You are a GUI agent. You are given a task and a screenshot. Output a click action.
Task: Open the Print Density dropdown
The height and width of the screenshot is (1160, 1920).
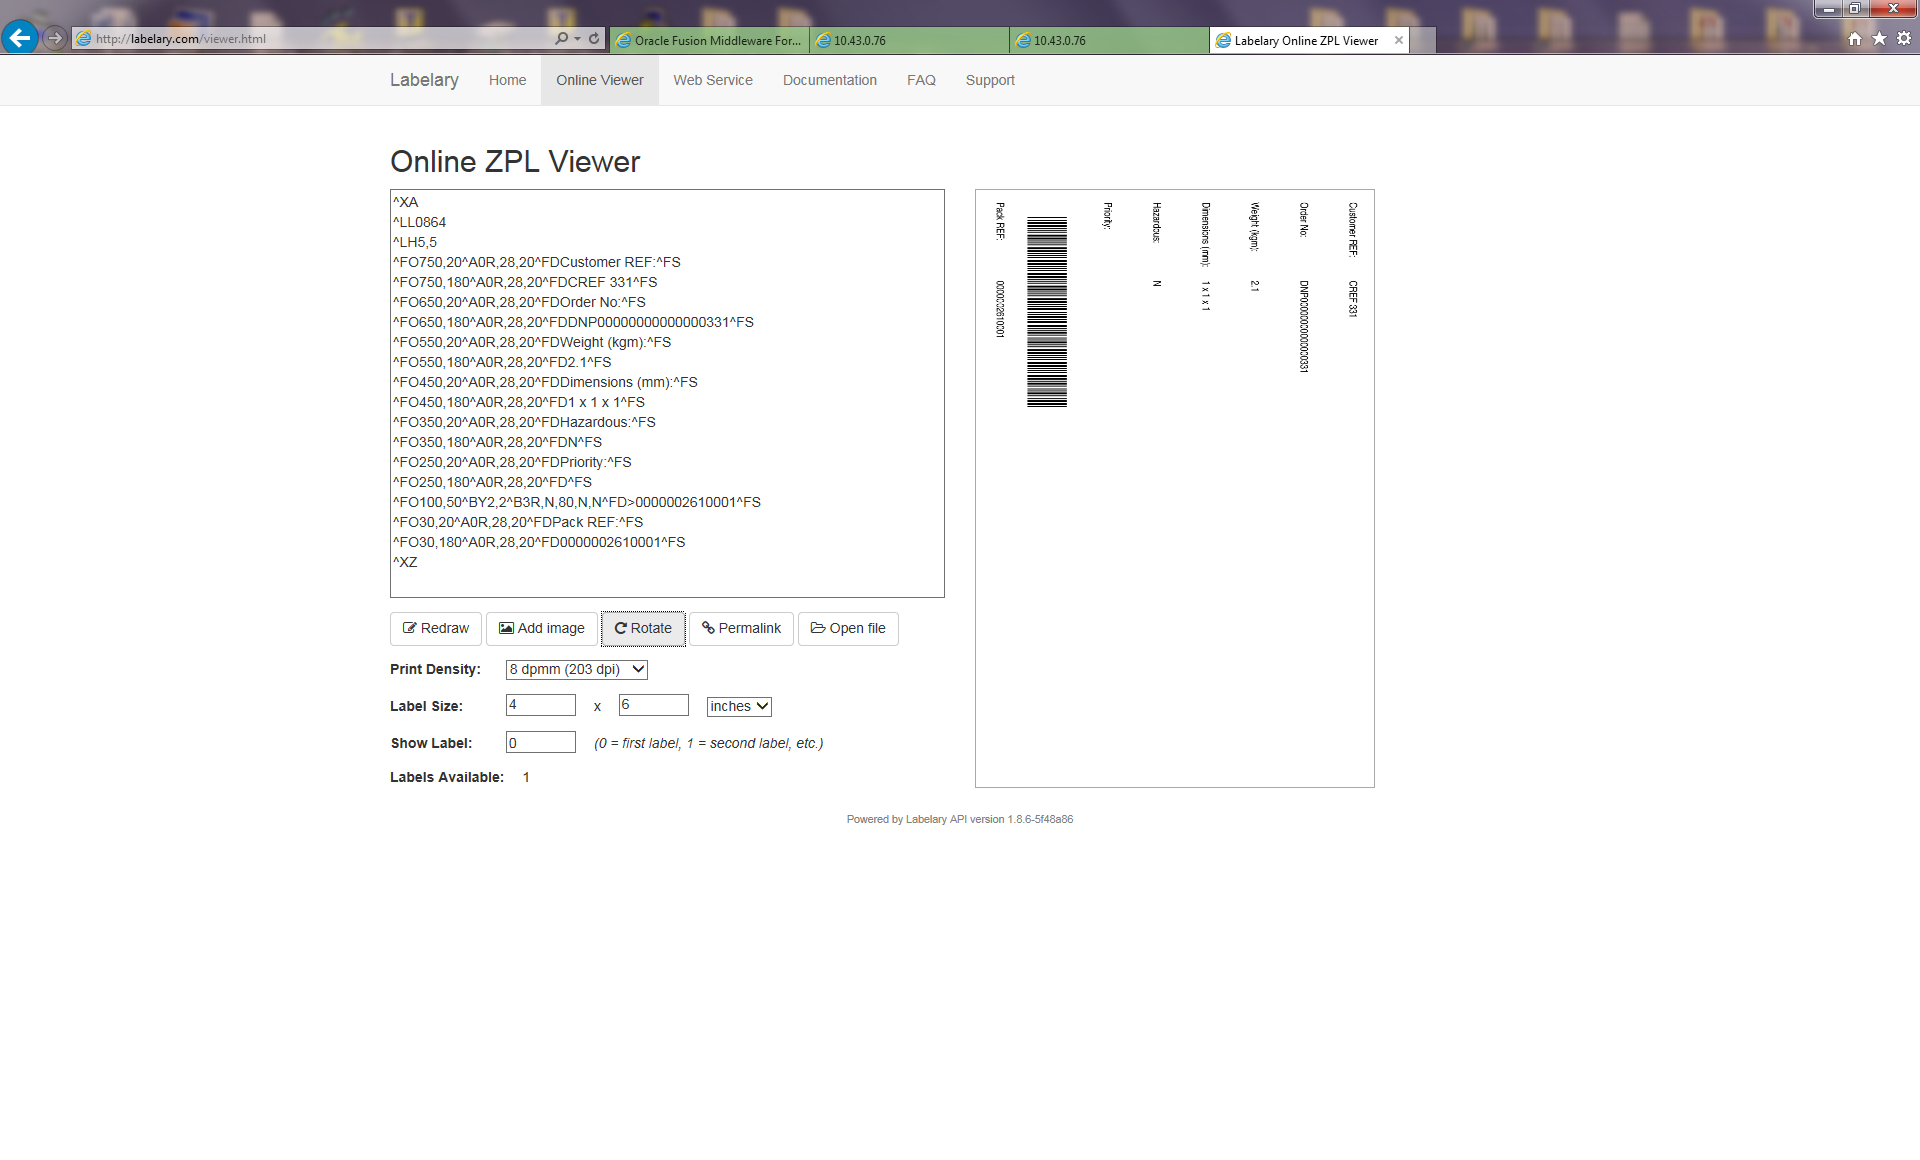click(577, 669)
